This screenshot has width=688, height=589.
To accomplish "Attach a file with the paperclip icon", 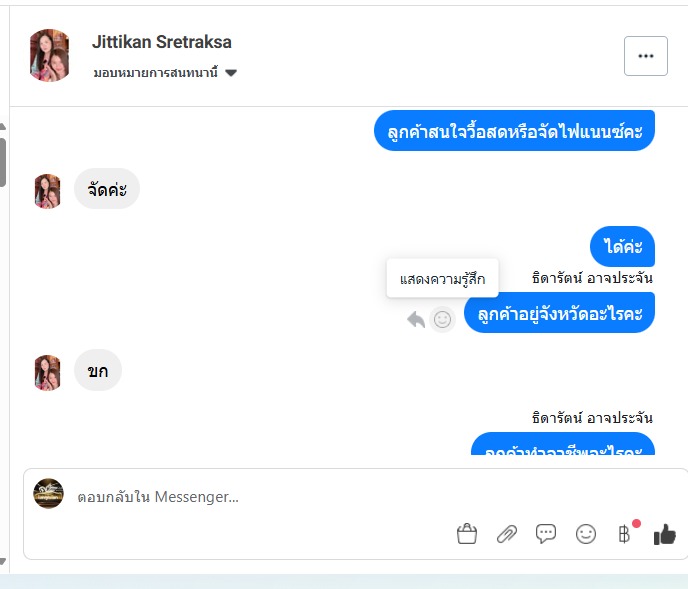I will 506,534.
